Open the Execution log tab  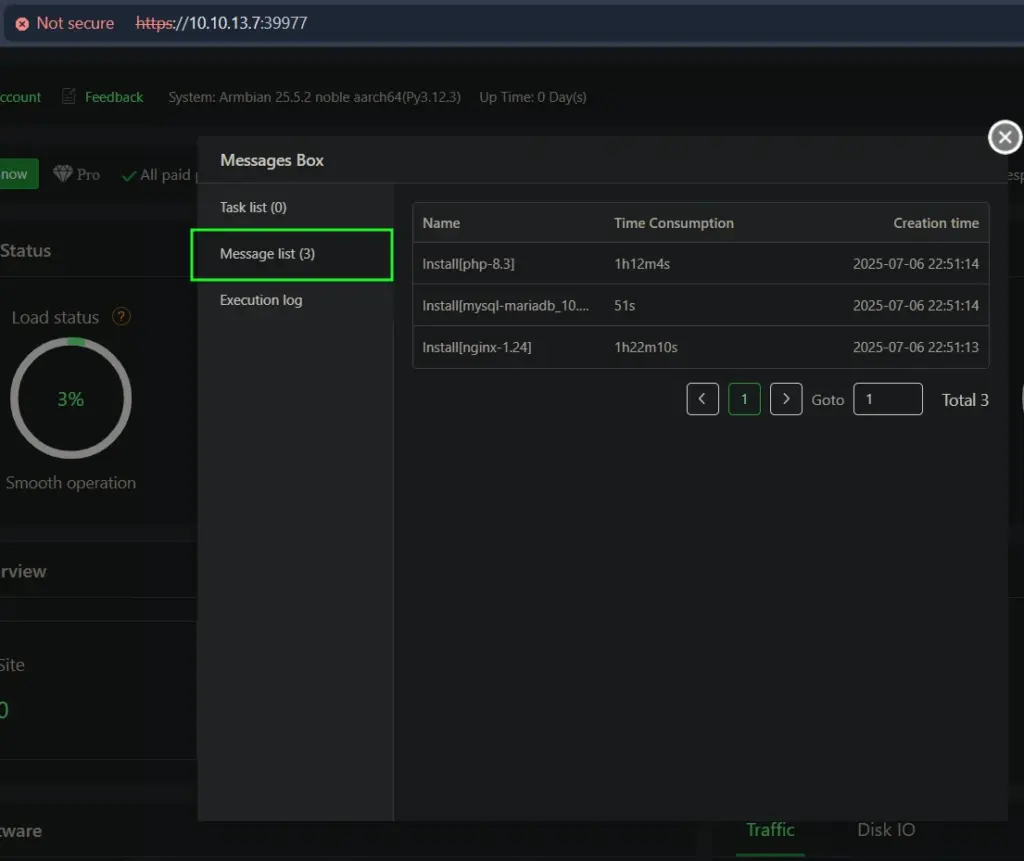pos(261,300)
